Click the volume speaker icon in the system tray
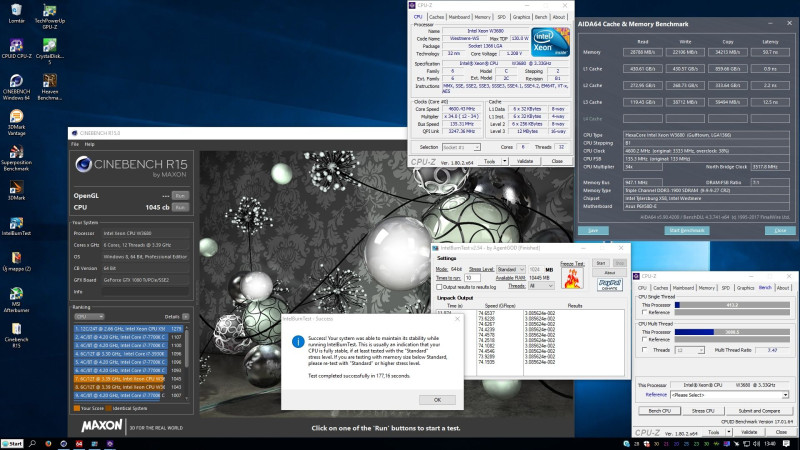This screenshot has height=450, width=800. [757, 444]
